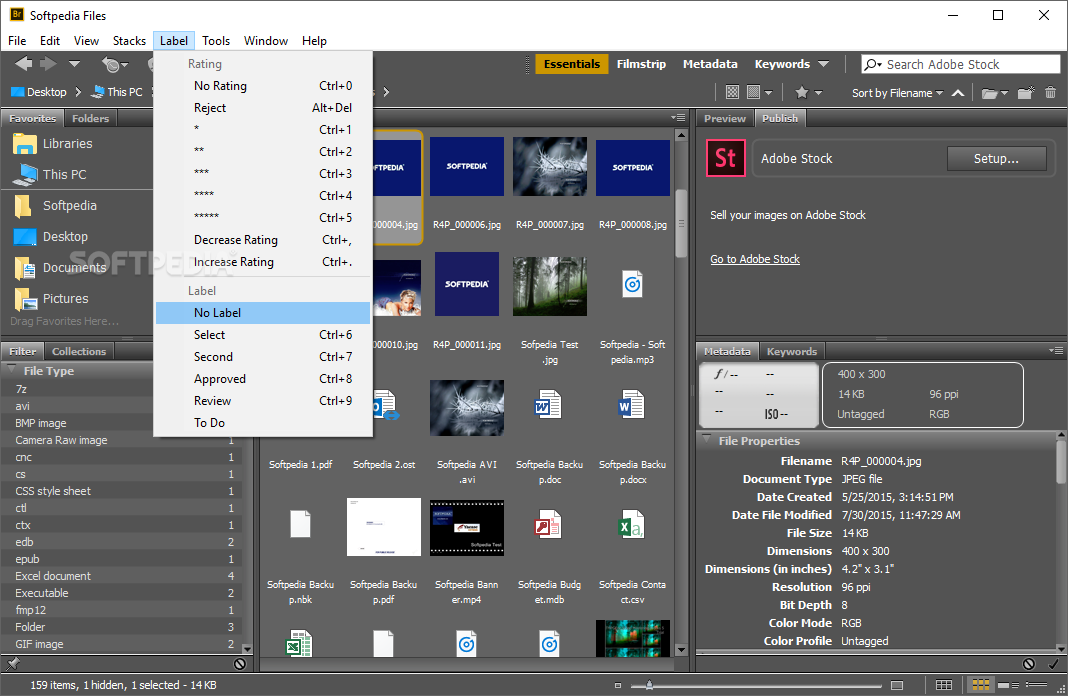Open the recent locations dropdown arrow beside the forward arrow
This screenshot has width=1068, height=696.
coord(74,64)
